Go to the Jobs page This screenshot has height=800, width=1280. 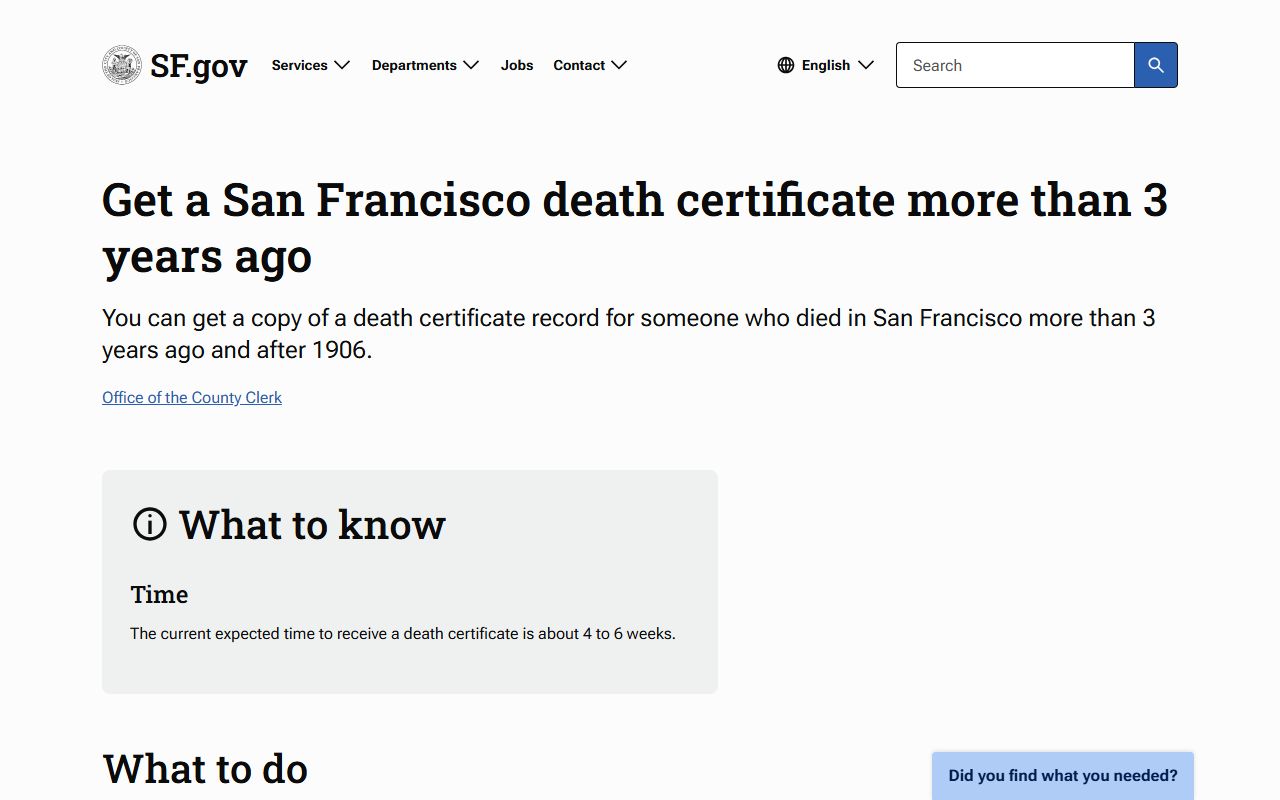coord(517,65)
